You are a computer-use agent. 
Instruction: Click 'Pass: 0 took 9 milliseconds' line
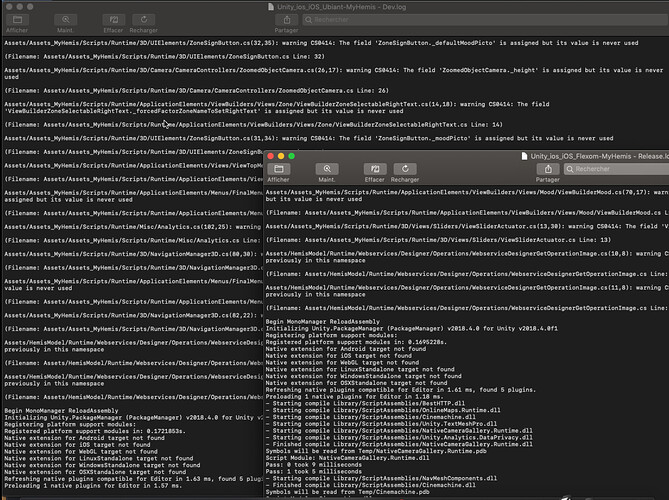point(314,465)
